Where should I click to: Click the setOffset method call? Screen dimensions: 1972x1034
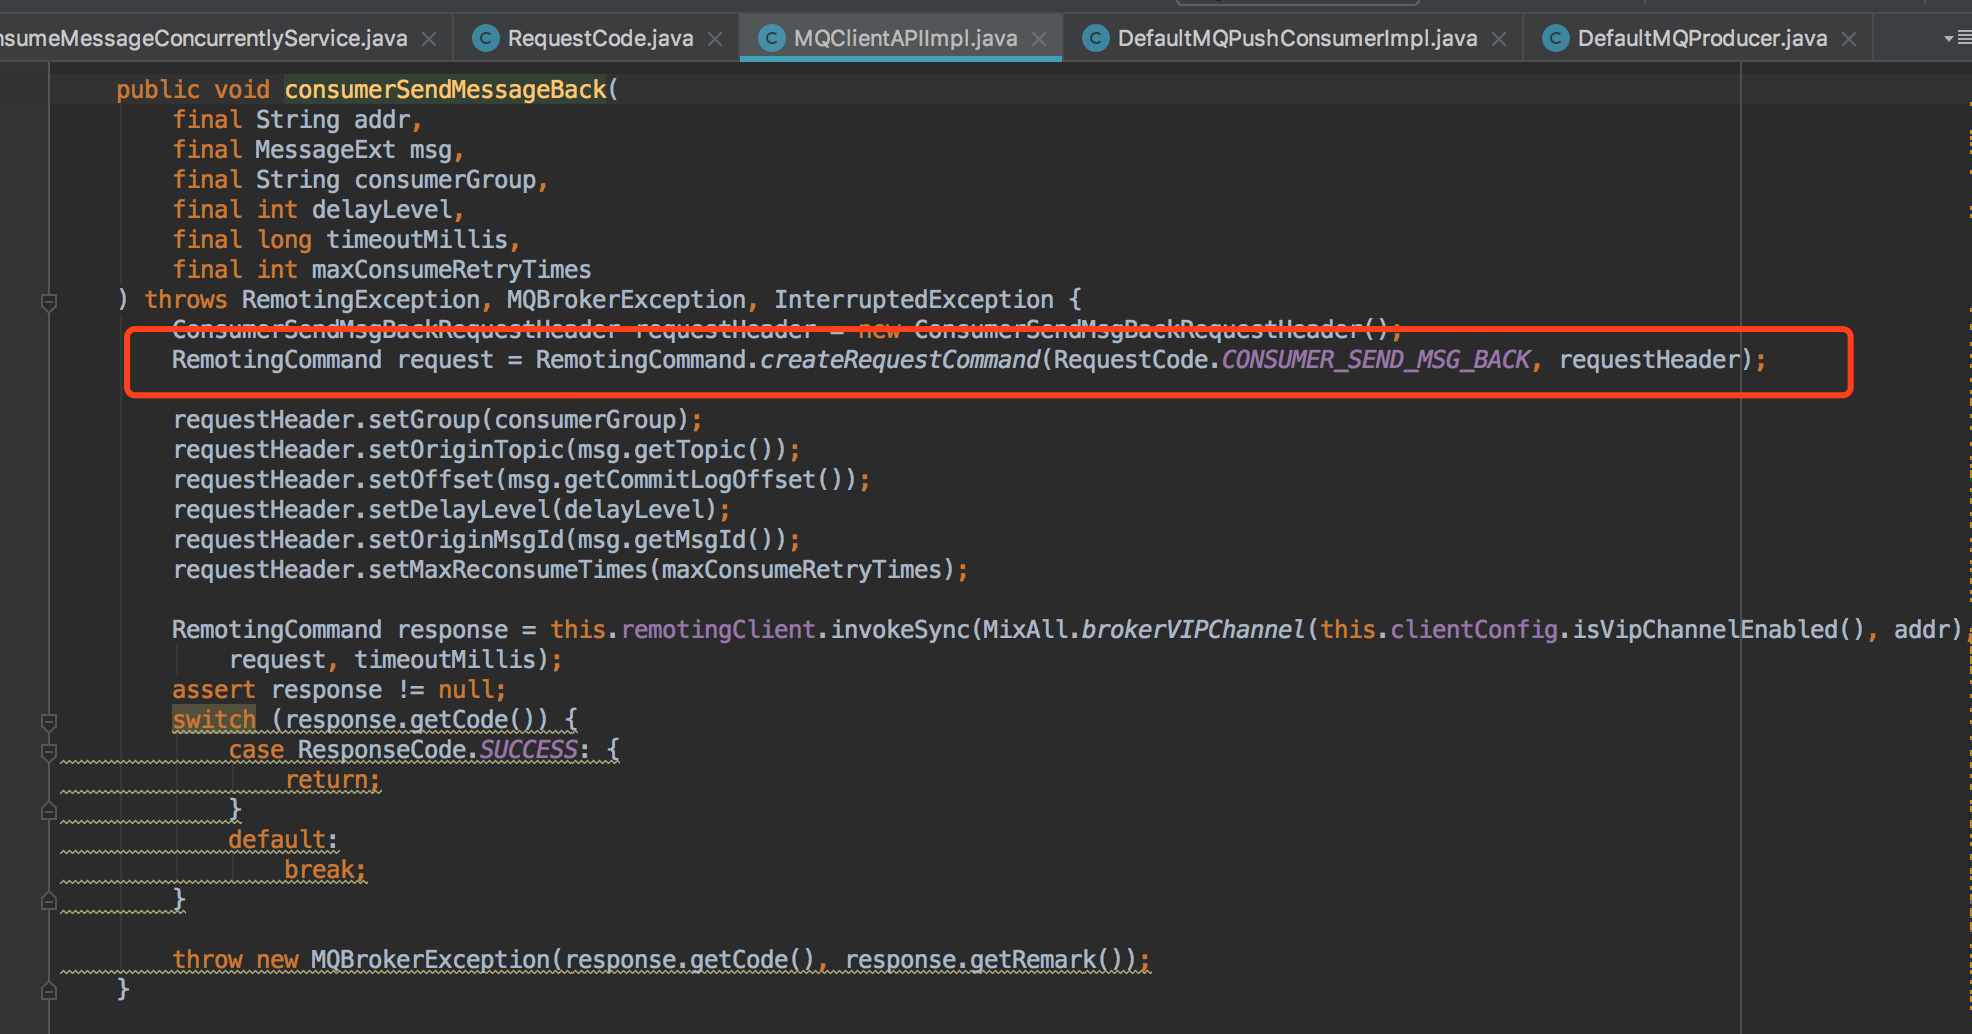tap(431, 480)
